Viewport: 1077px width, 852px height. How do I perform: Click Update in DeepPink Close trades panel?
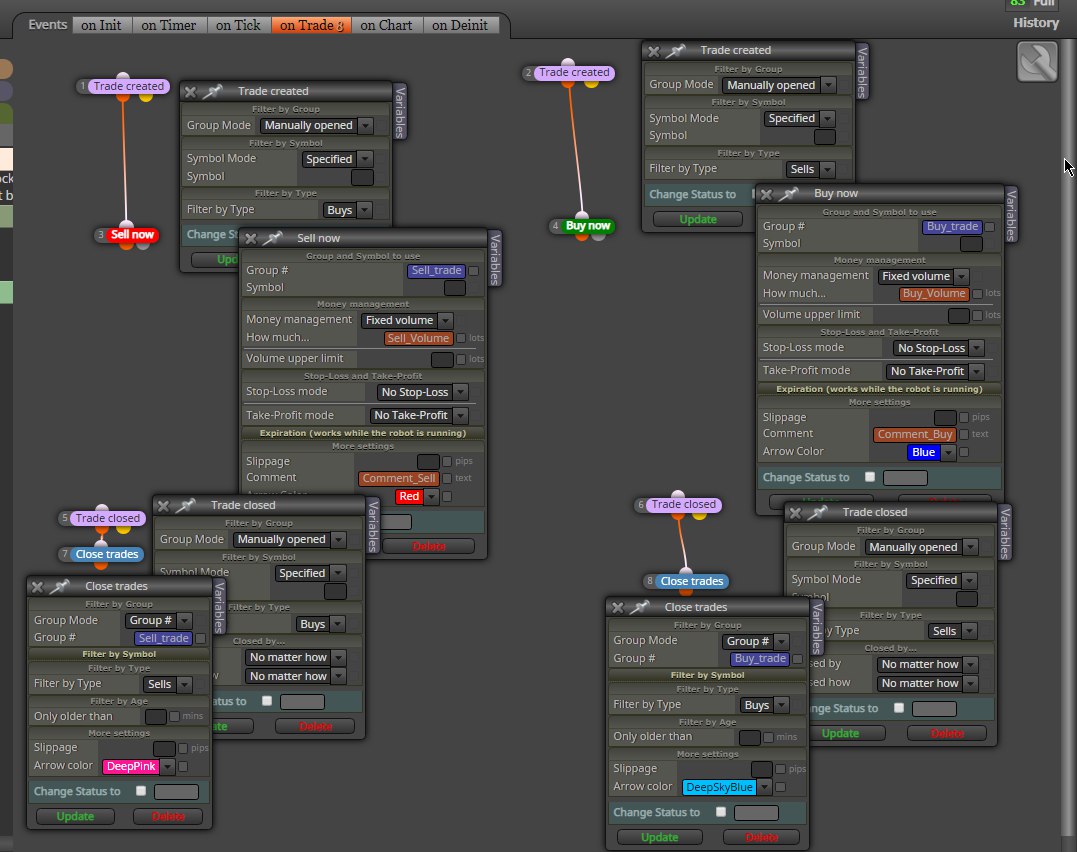(76, 816)
